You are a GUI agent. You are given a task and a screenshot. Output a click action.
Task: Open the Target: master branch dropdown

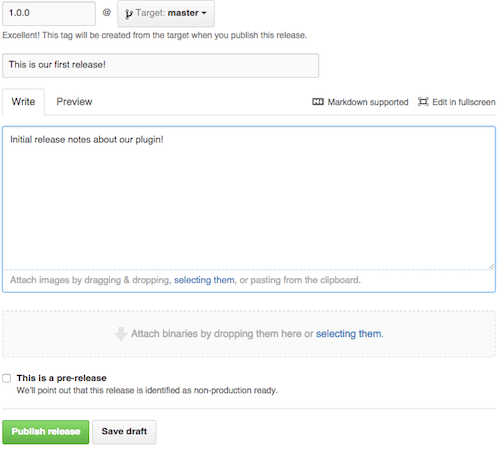click(x=166, y=13)
